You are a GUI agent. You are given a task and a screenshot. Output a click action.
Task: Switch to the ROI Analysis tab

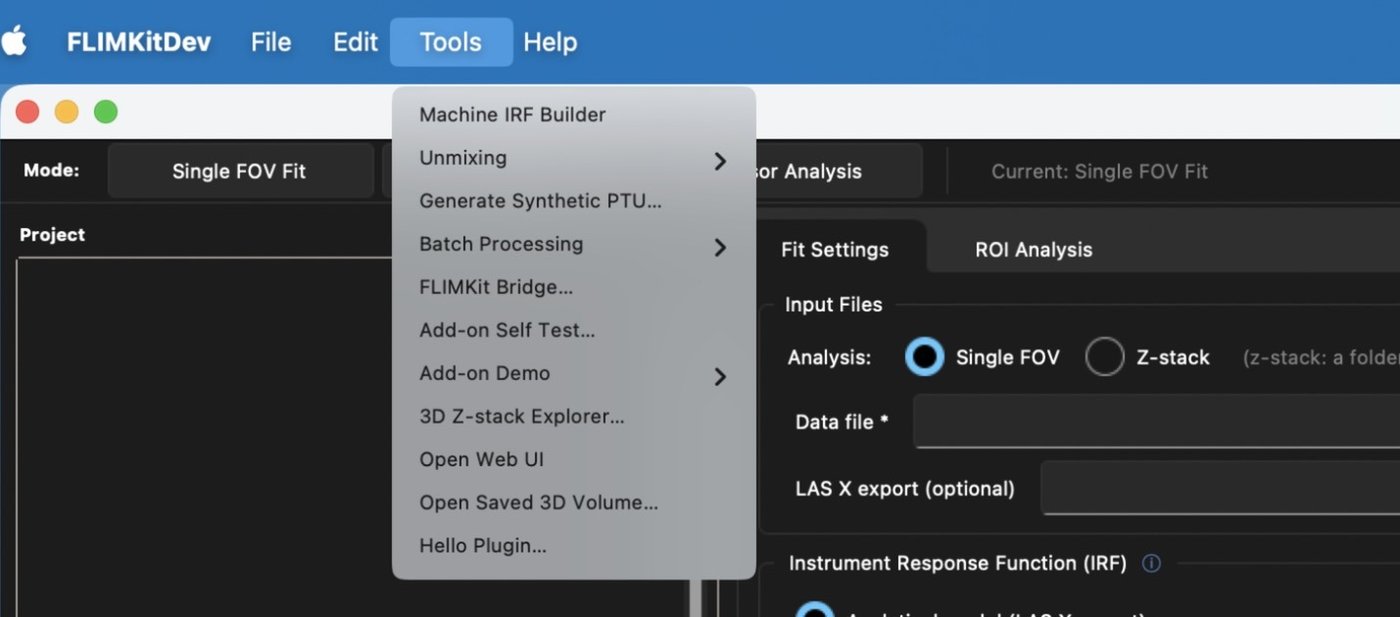1034,250
